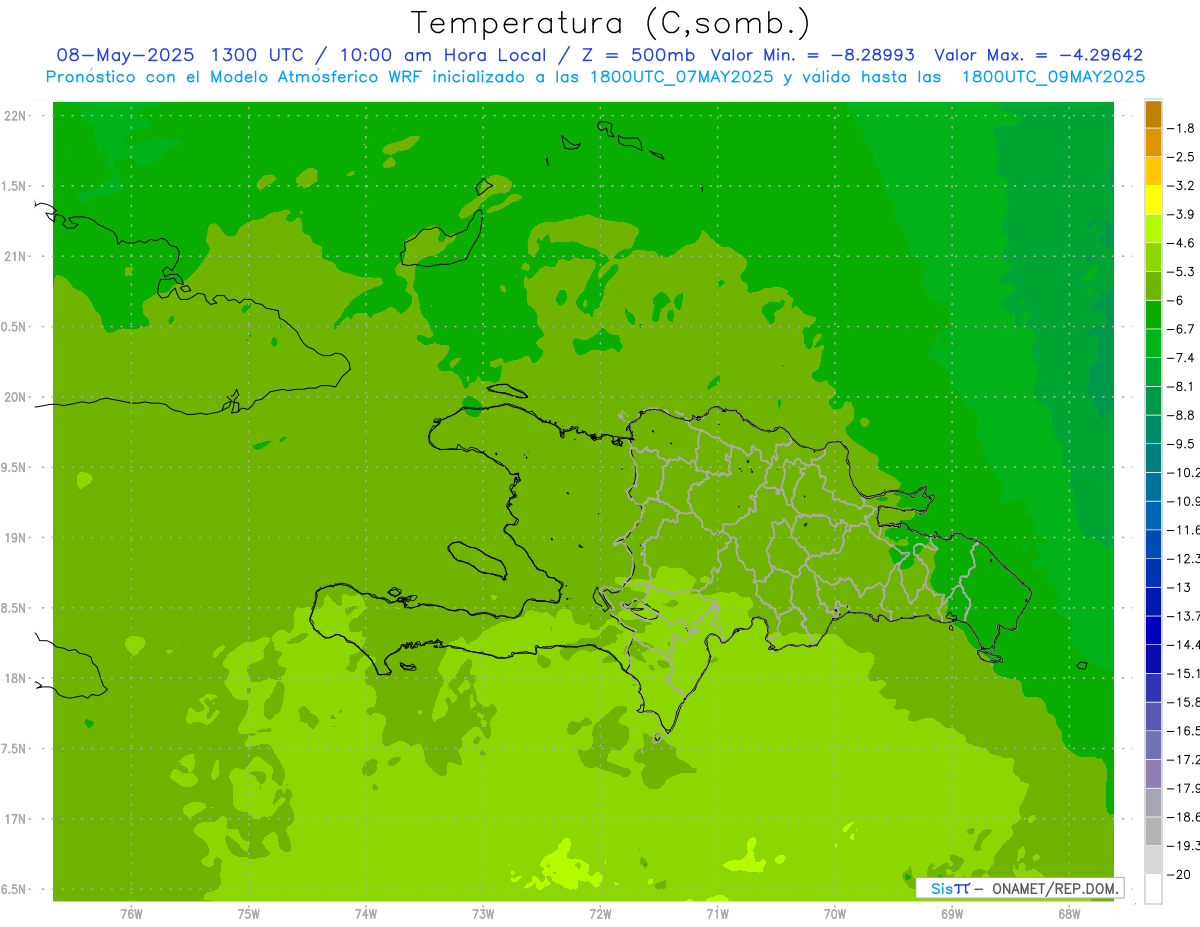Image resolution: width=1200 pixels, height=927 pixels.
Task: Click the "-4.6" colorbar label
Action: [1181, 243]
